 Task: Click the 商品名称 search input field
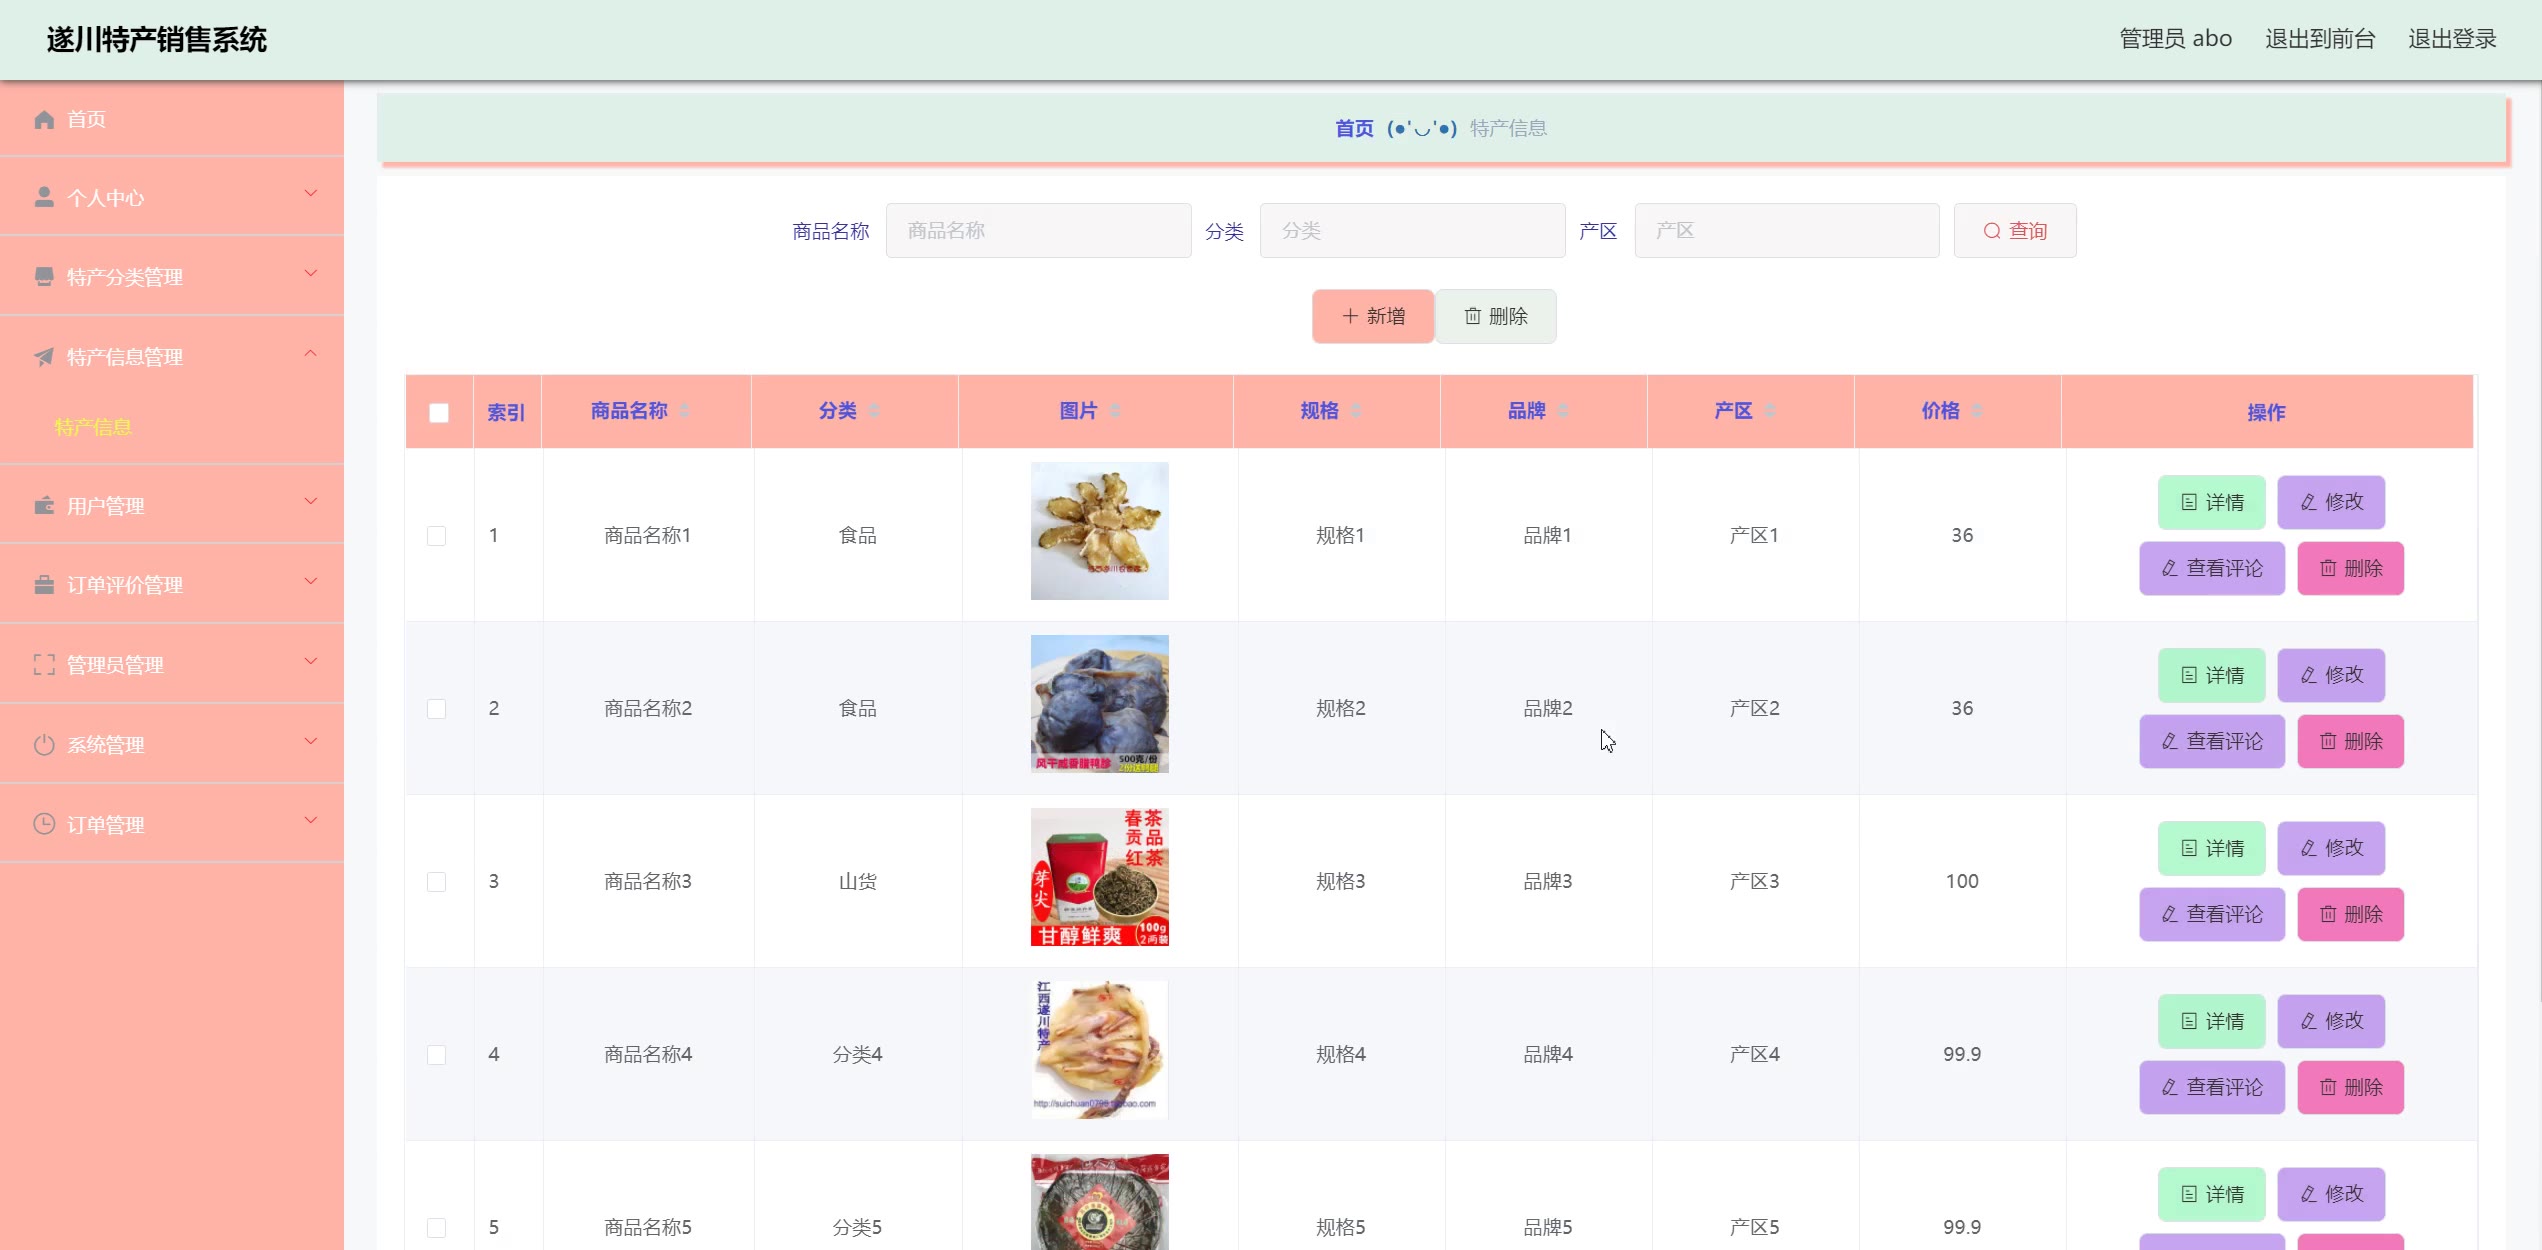(x=1038, y=231)
